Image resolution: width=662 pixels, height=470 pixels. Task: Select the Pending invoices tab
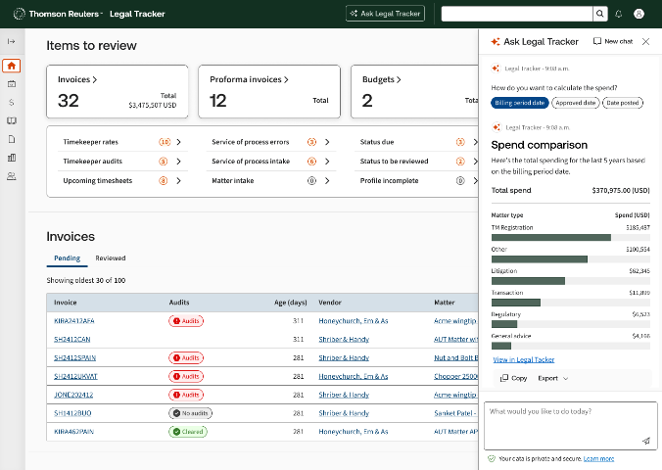[x=67, y=258]
